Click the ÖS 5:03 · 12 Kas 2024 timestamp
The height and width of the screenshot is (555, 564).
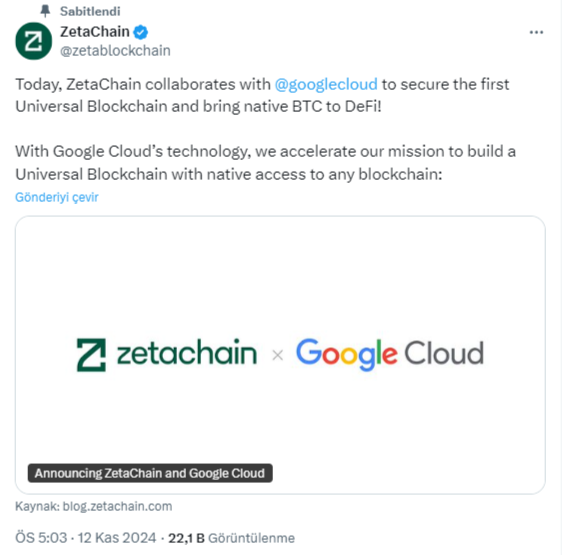(86, 538)
